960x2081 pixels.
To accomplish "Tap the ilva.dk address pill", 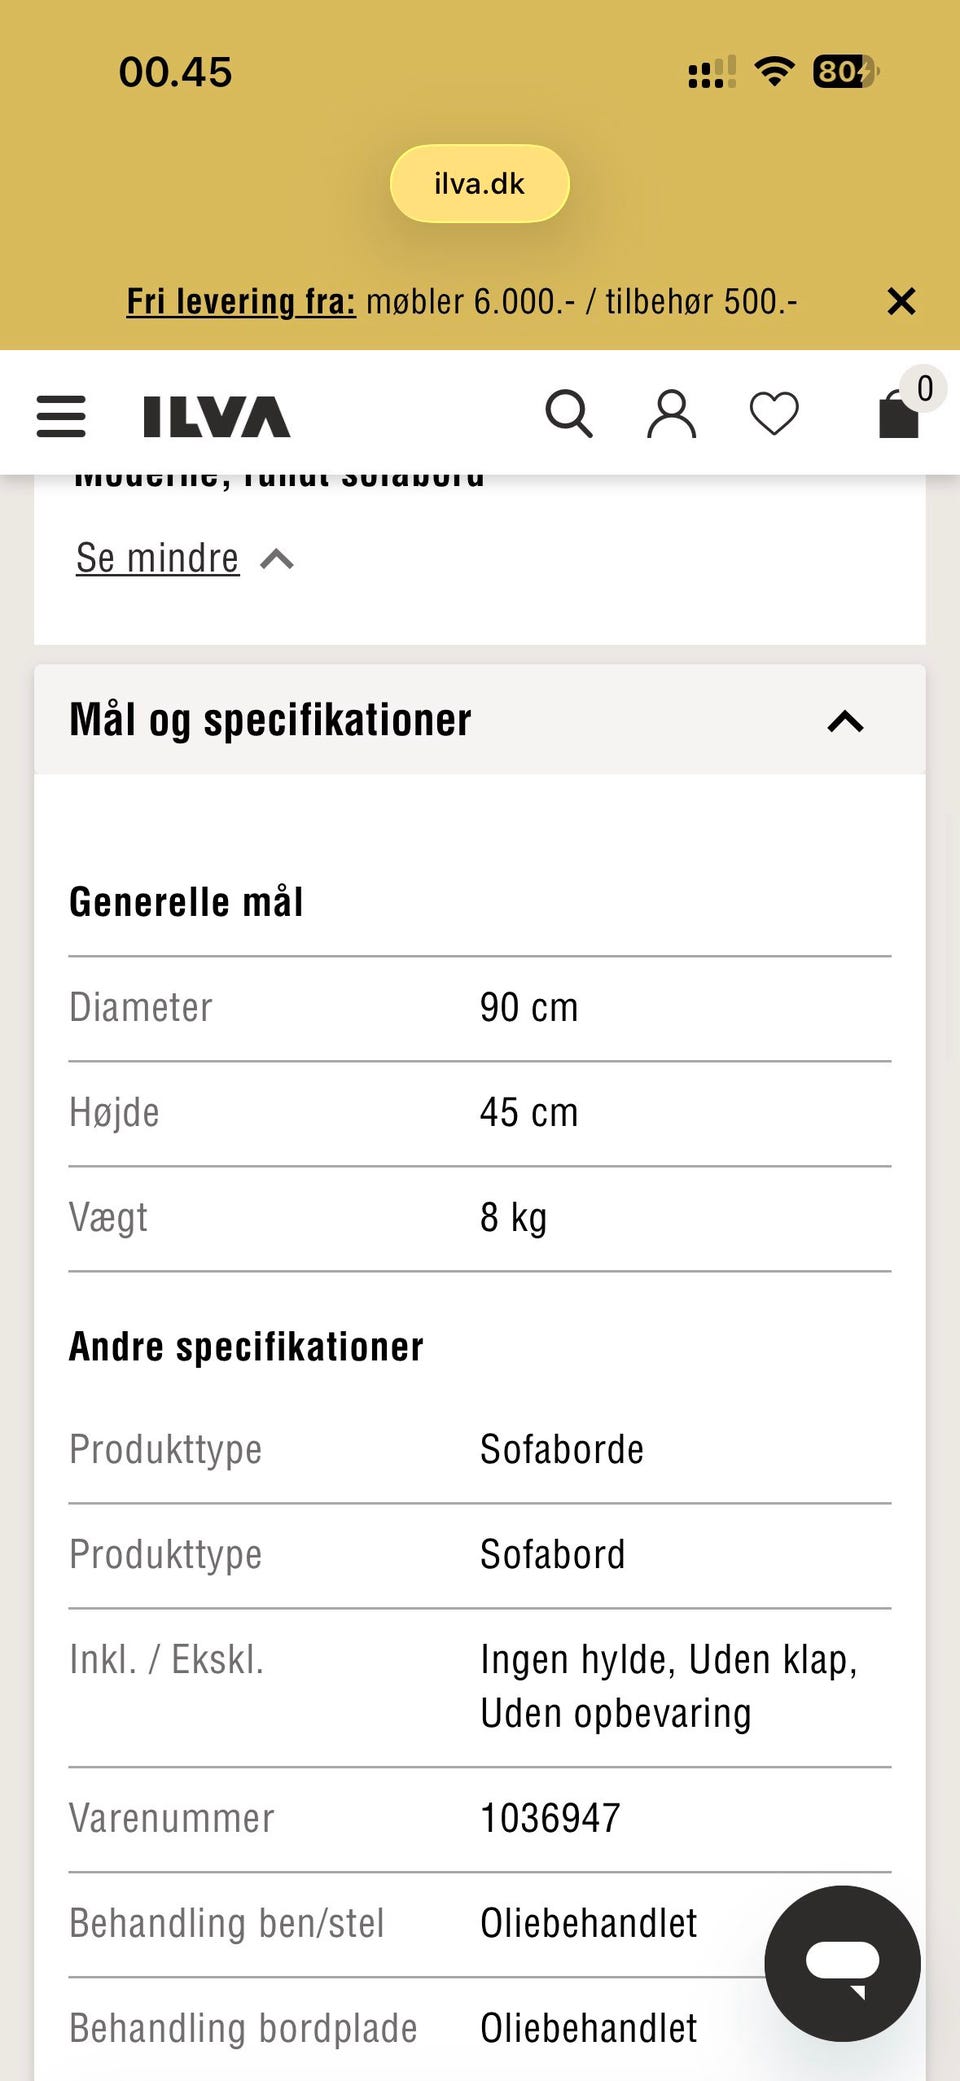I will [479, 183].
